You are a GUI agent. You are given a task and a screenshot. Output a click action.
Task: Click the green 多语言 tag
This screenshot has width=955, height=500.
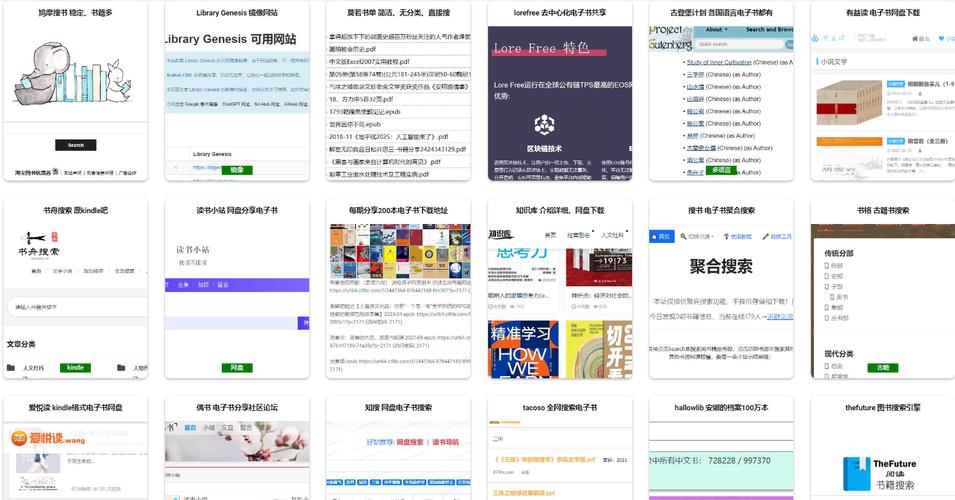[721, 170]
